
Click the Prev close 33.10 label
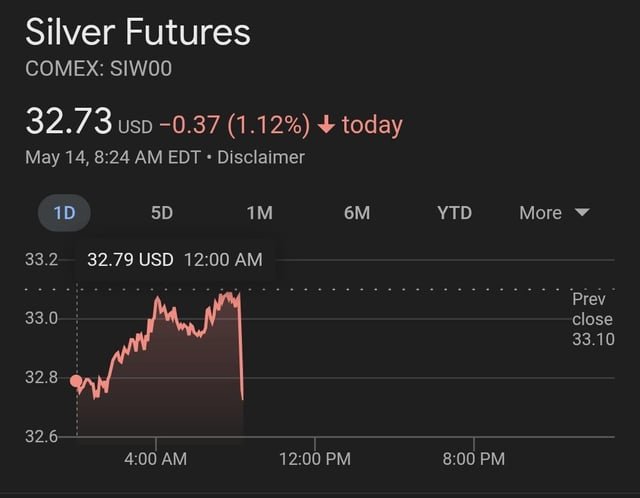click(x=591, y=319)
